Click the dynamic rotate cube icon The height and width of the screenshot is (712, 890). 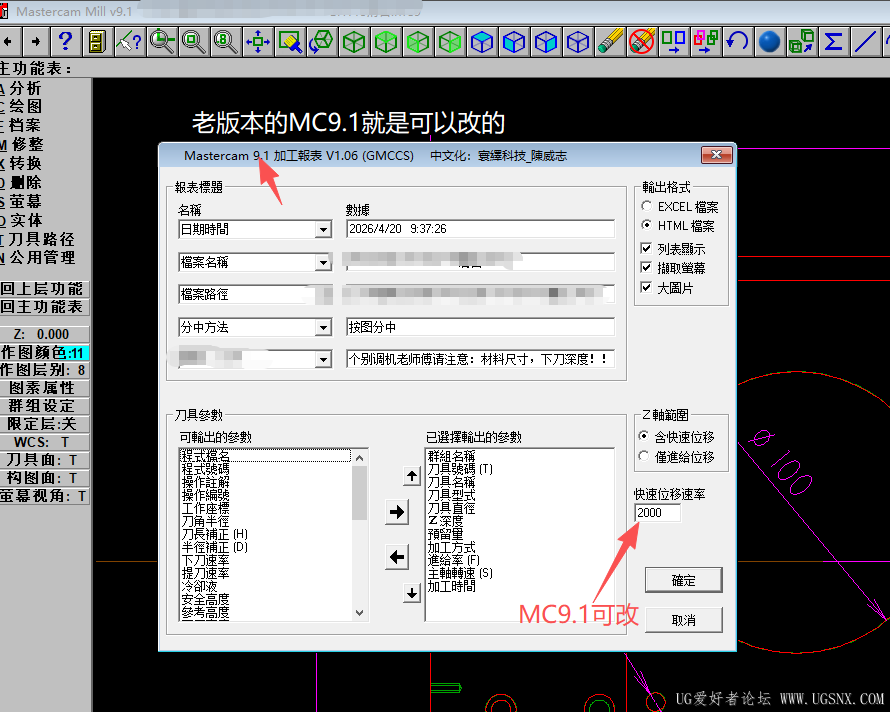[322, 41]
